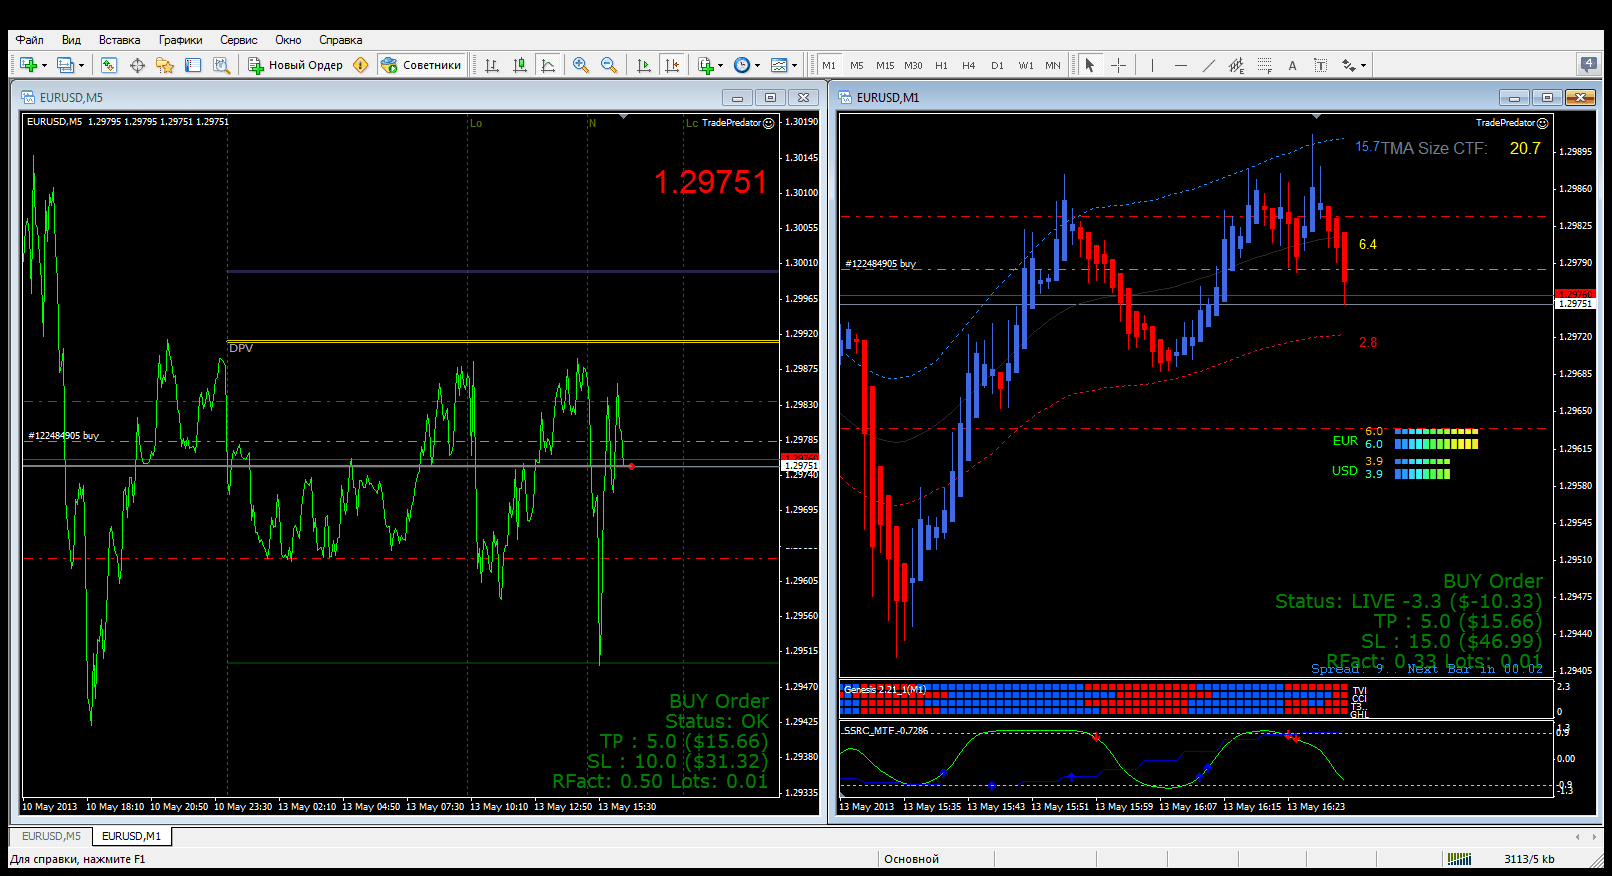This screenshot has height=876, width=1612.
Task: Open Navigator folder-star icon
Action: [165, 65]
